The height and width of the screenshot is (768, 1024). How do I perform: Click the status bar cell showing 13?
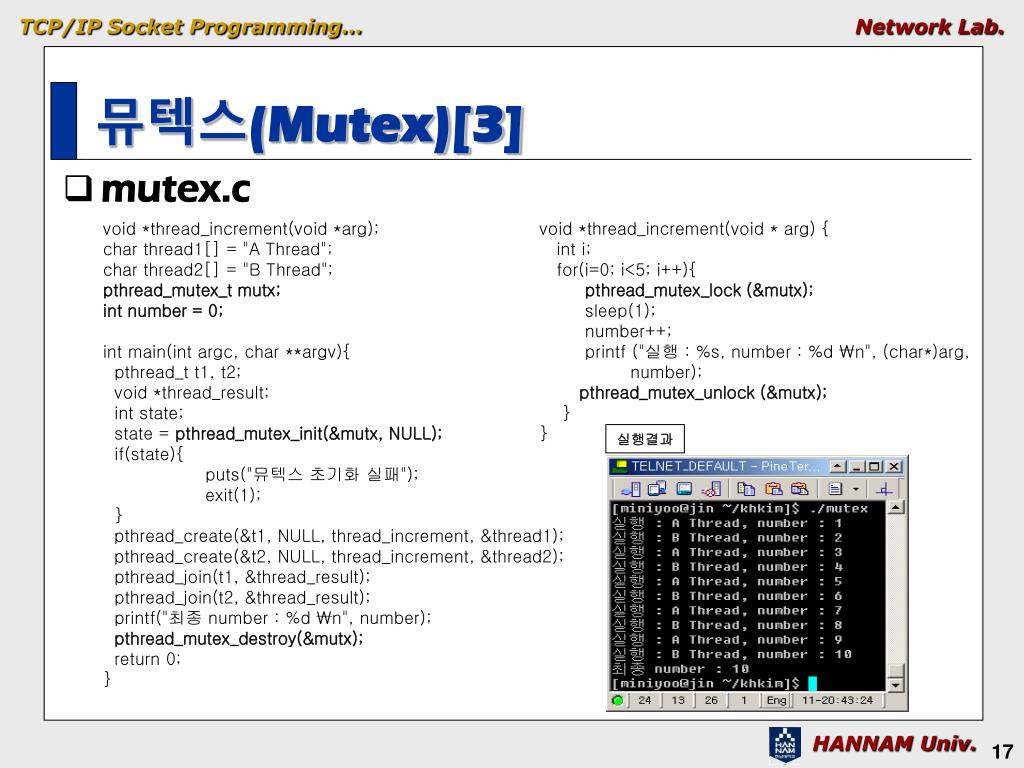pyautogui.click(x=678, y=700)
